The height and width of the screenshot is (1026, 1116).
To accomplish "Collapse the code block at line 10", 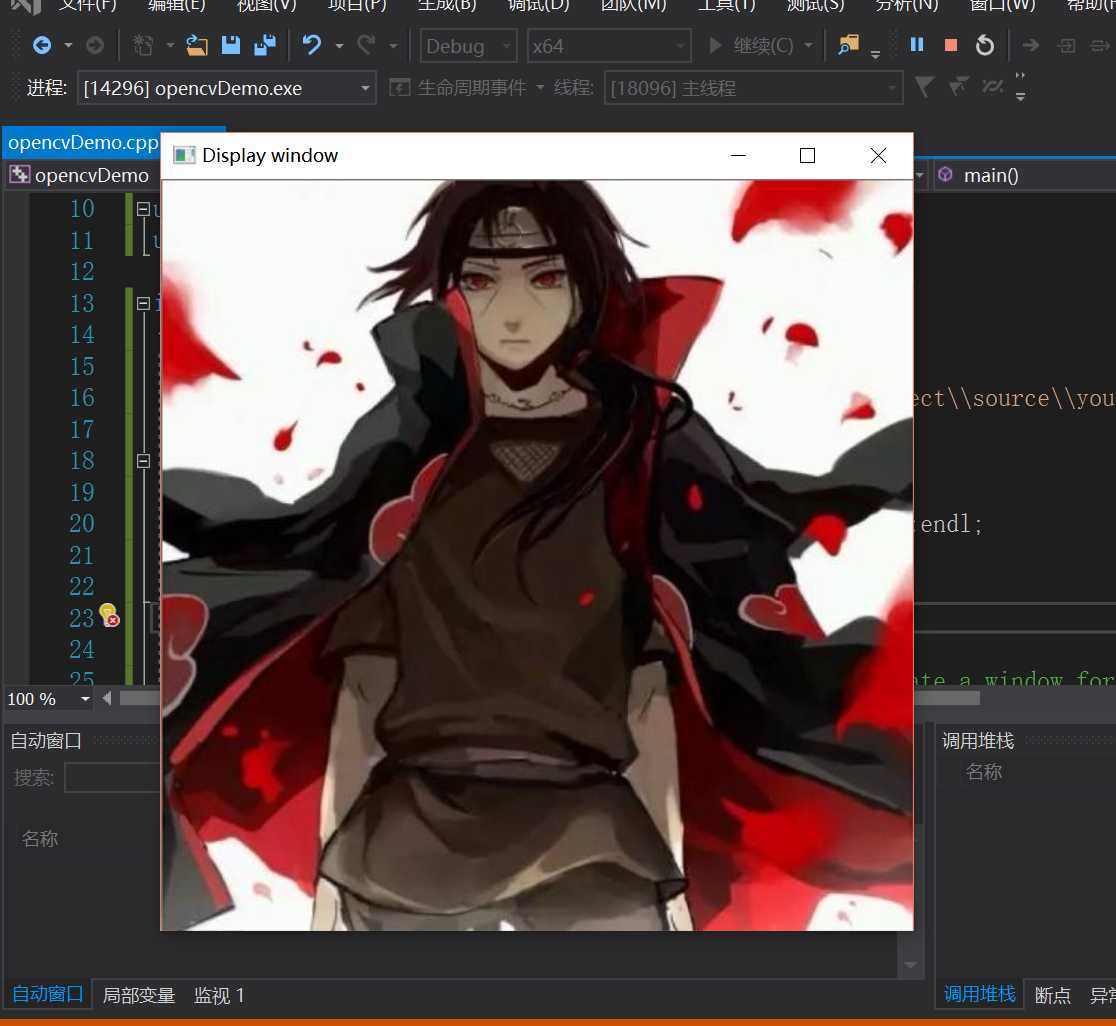I will click(143, 208).
